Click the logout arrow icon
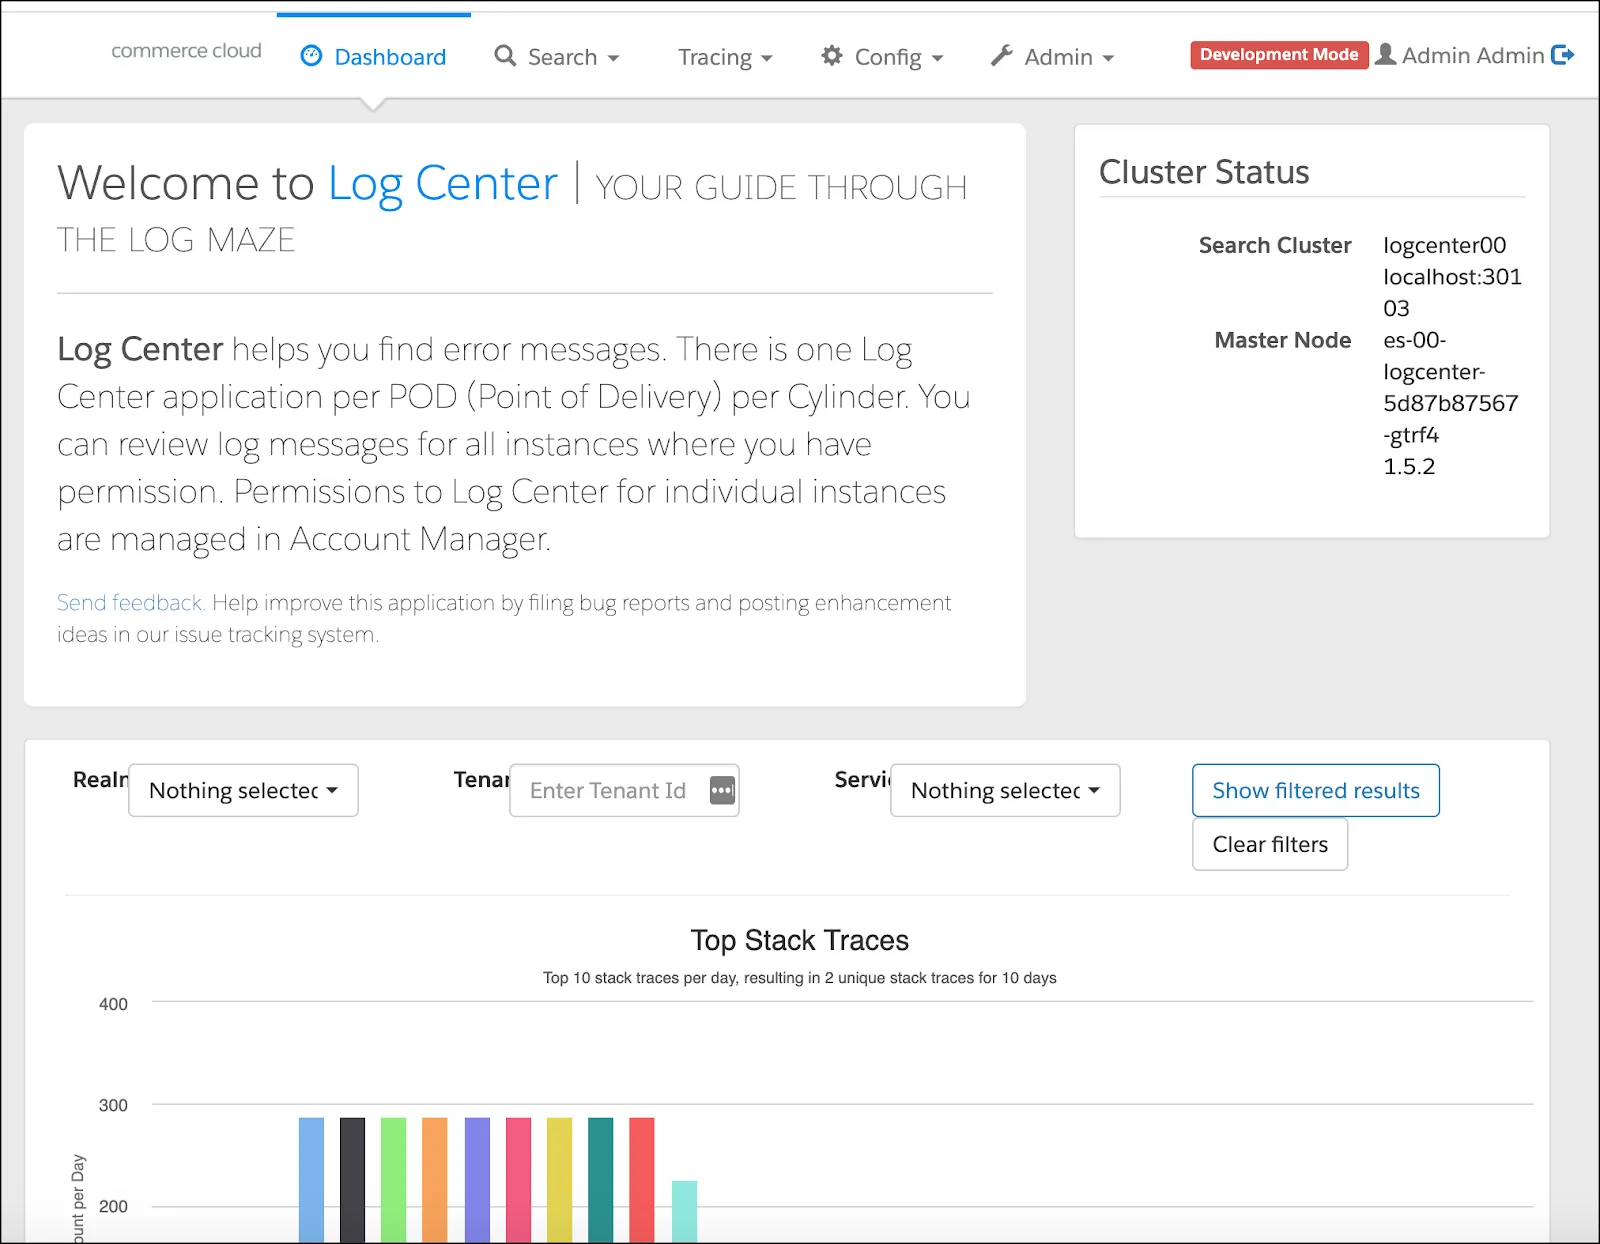Viewport: 1600px width, 1244px height. (1563, 55)
